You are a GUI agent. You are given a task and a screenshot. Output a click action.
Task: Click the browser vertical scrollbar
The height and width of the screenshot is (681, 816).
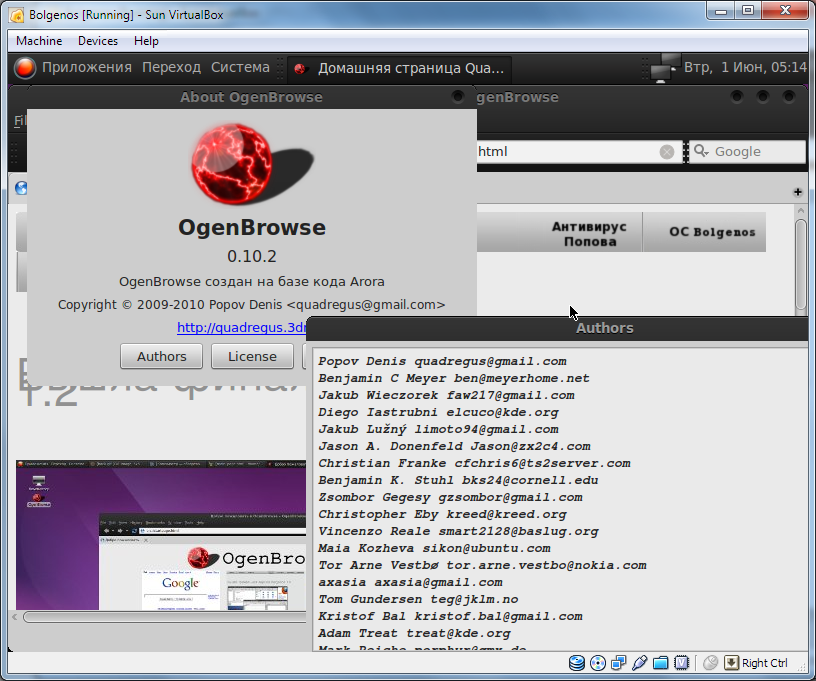801,265
